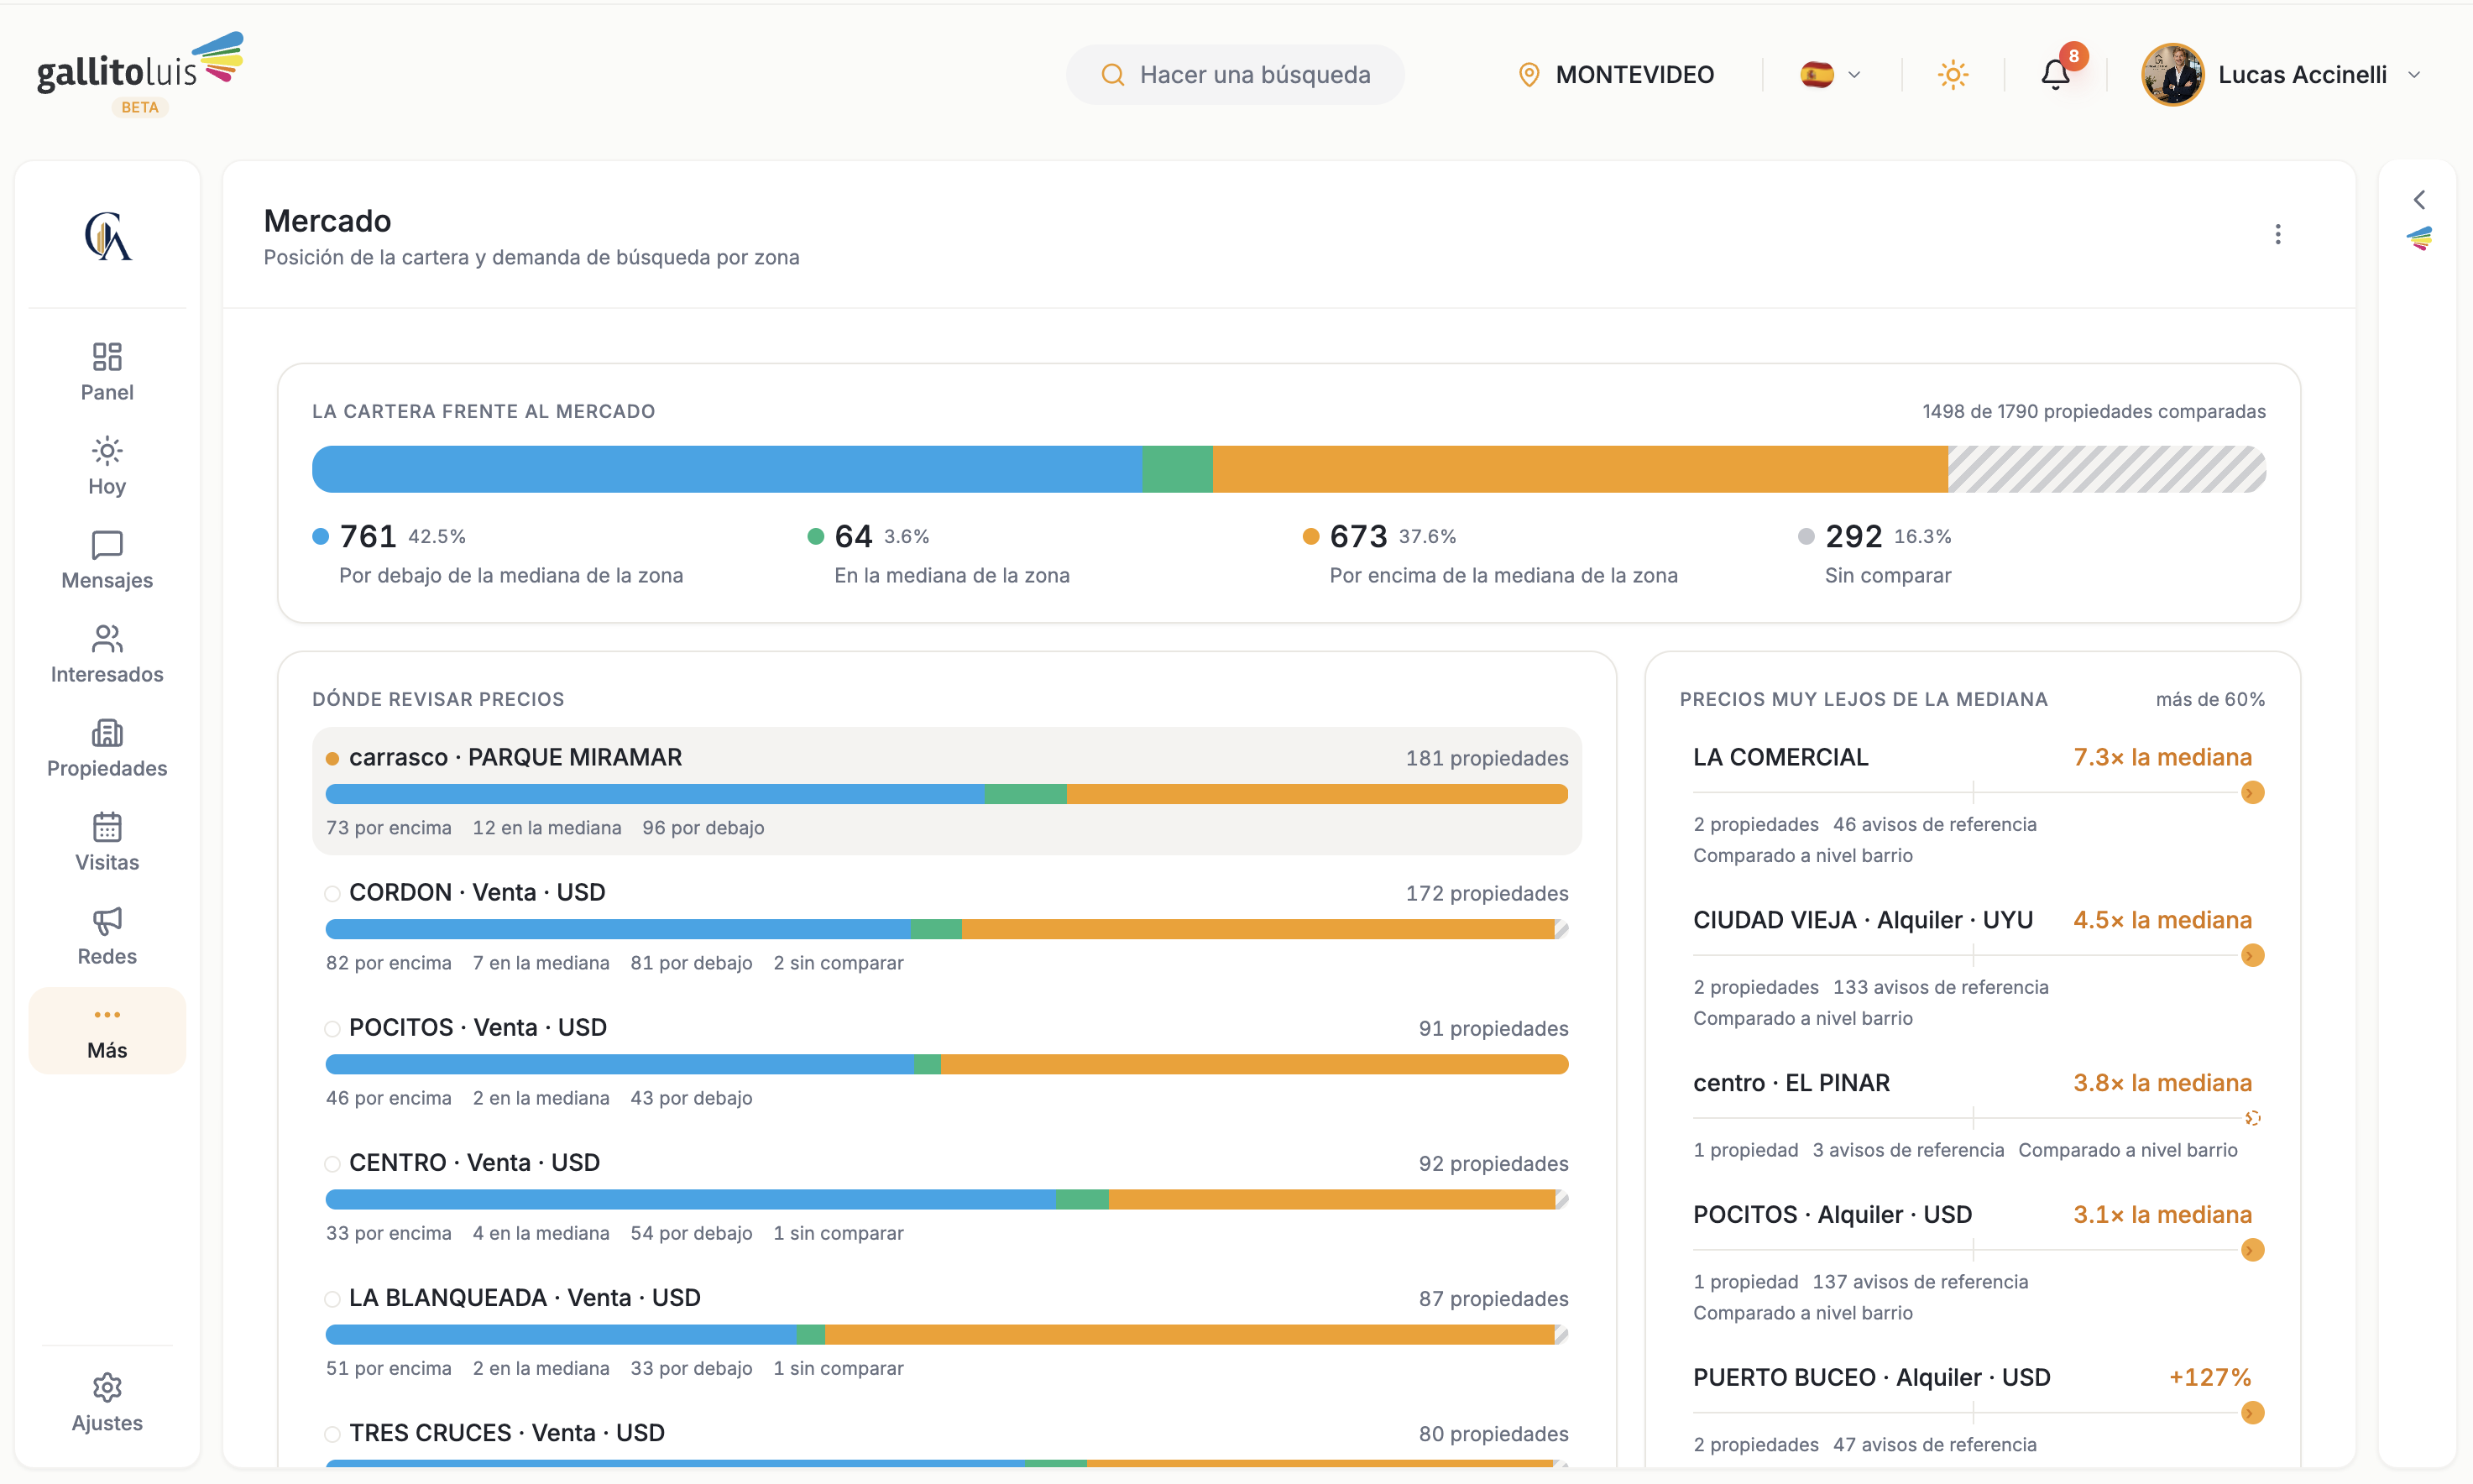Open the language flag dropdown

[1830, 75]
